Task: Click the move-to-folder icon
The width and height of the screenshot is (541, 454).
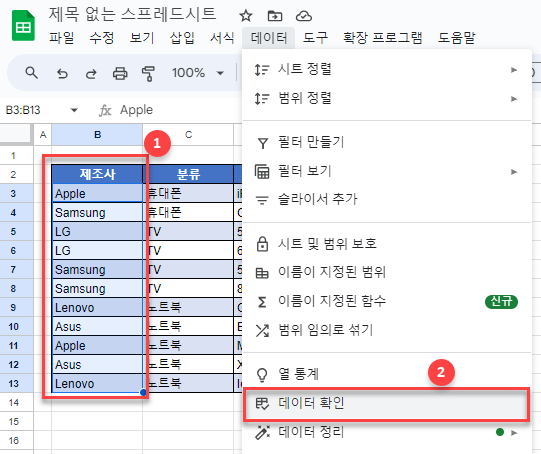Action: [275, 16]
